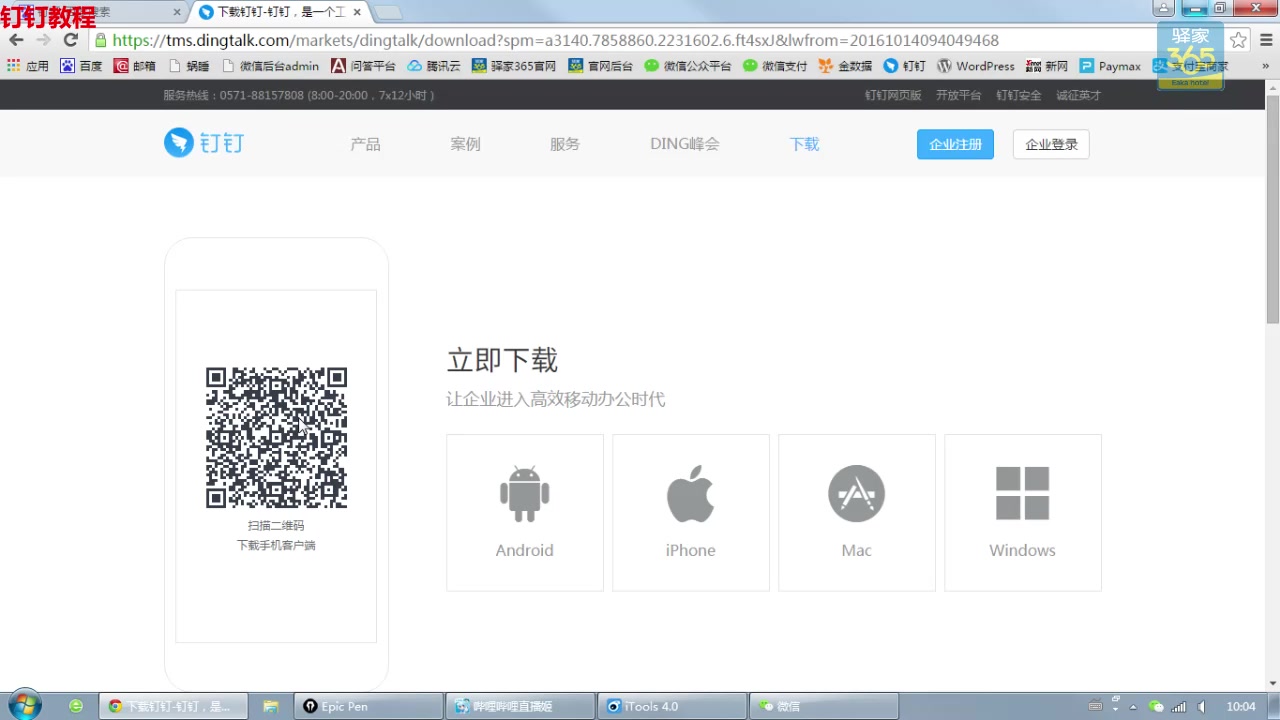
Task: Open the WordPress bookmark
Action: click(x=976, y=66)
